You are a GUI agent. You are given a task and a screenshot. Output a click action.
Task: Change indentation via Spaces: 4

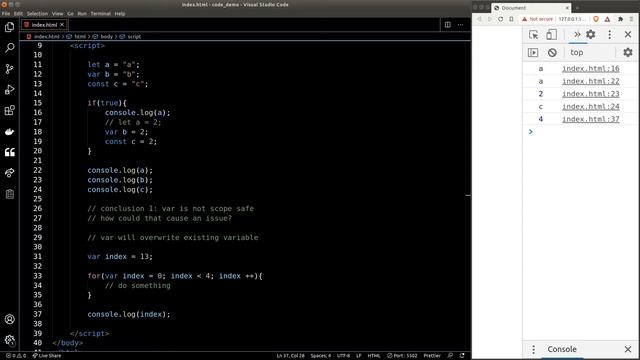pyautogui.click(x=320, y=356)
